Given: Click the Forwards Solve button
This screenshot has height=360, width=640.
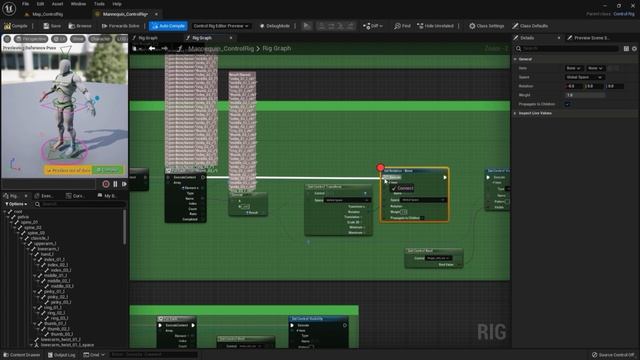Looking at the screenshot, I should (x=120, y=26).
